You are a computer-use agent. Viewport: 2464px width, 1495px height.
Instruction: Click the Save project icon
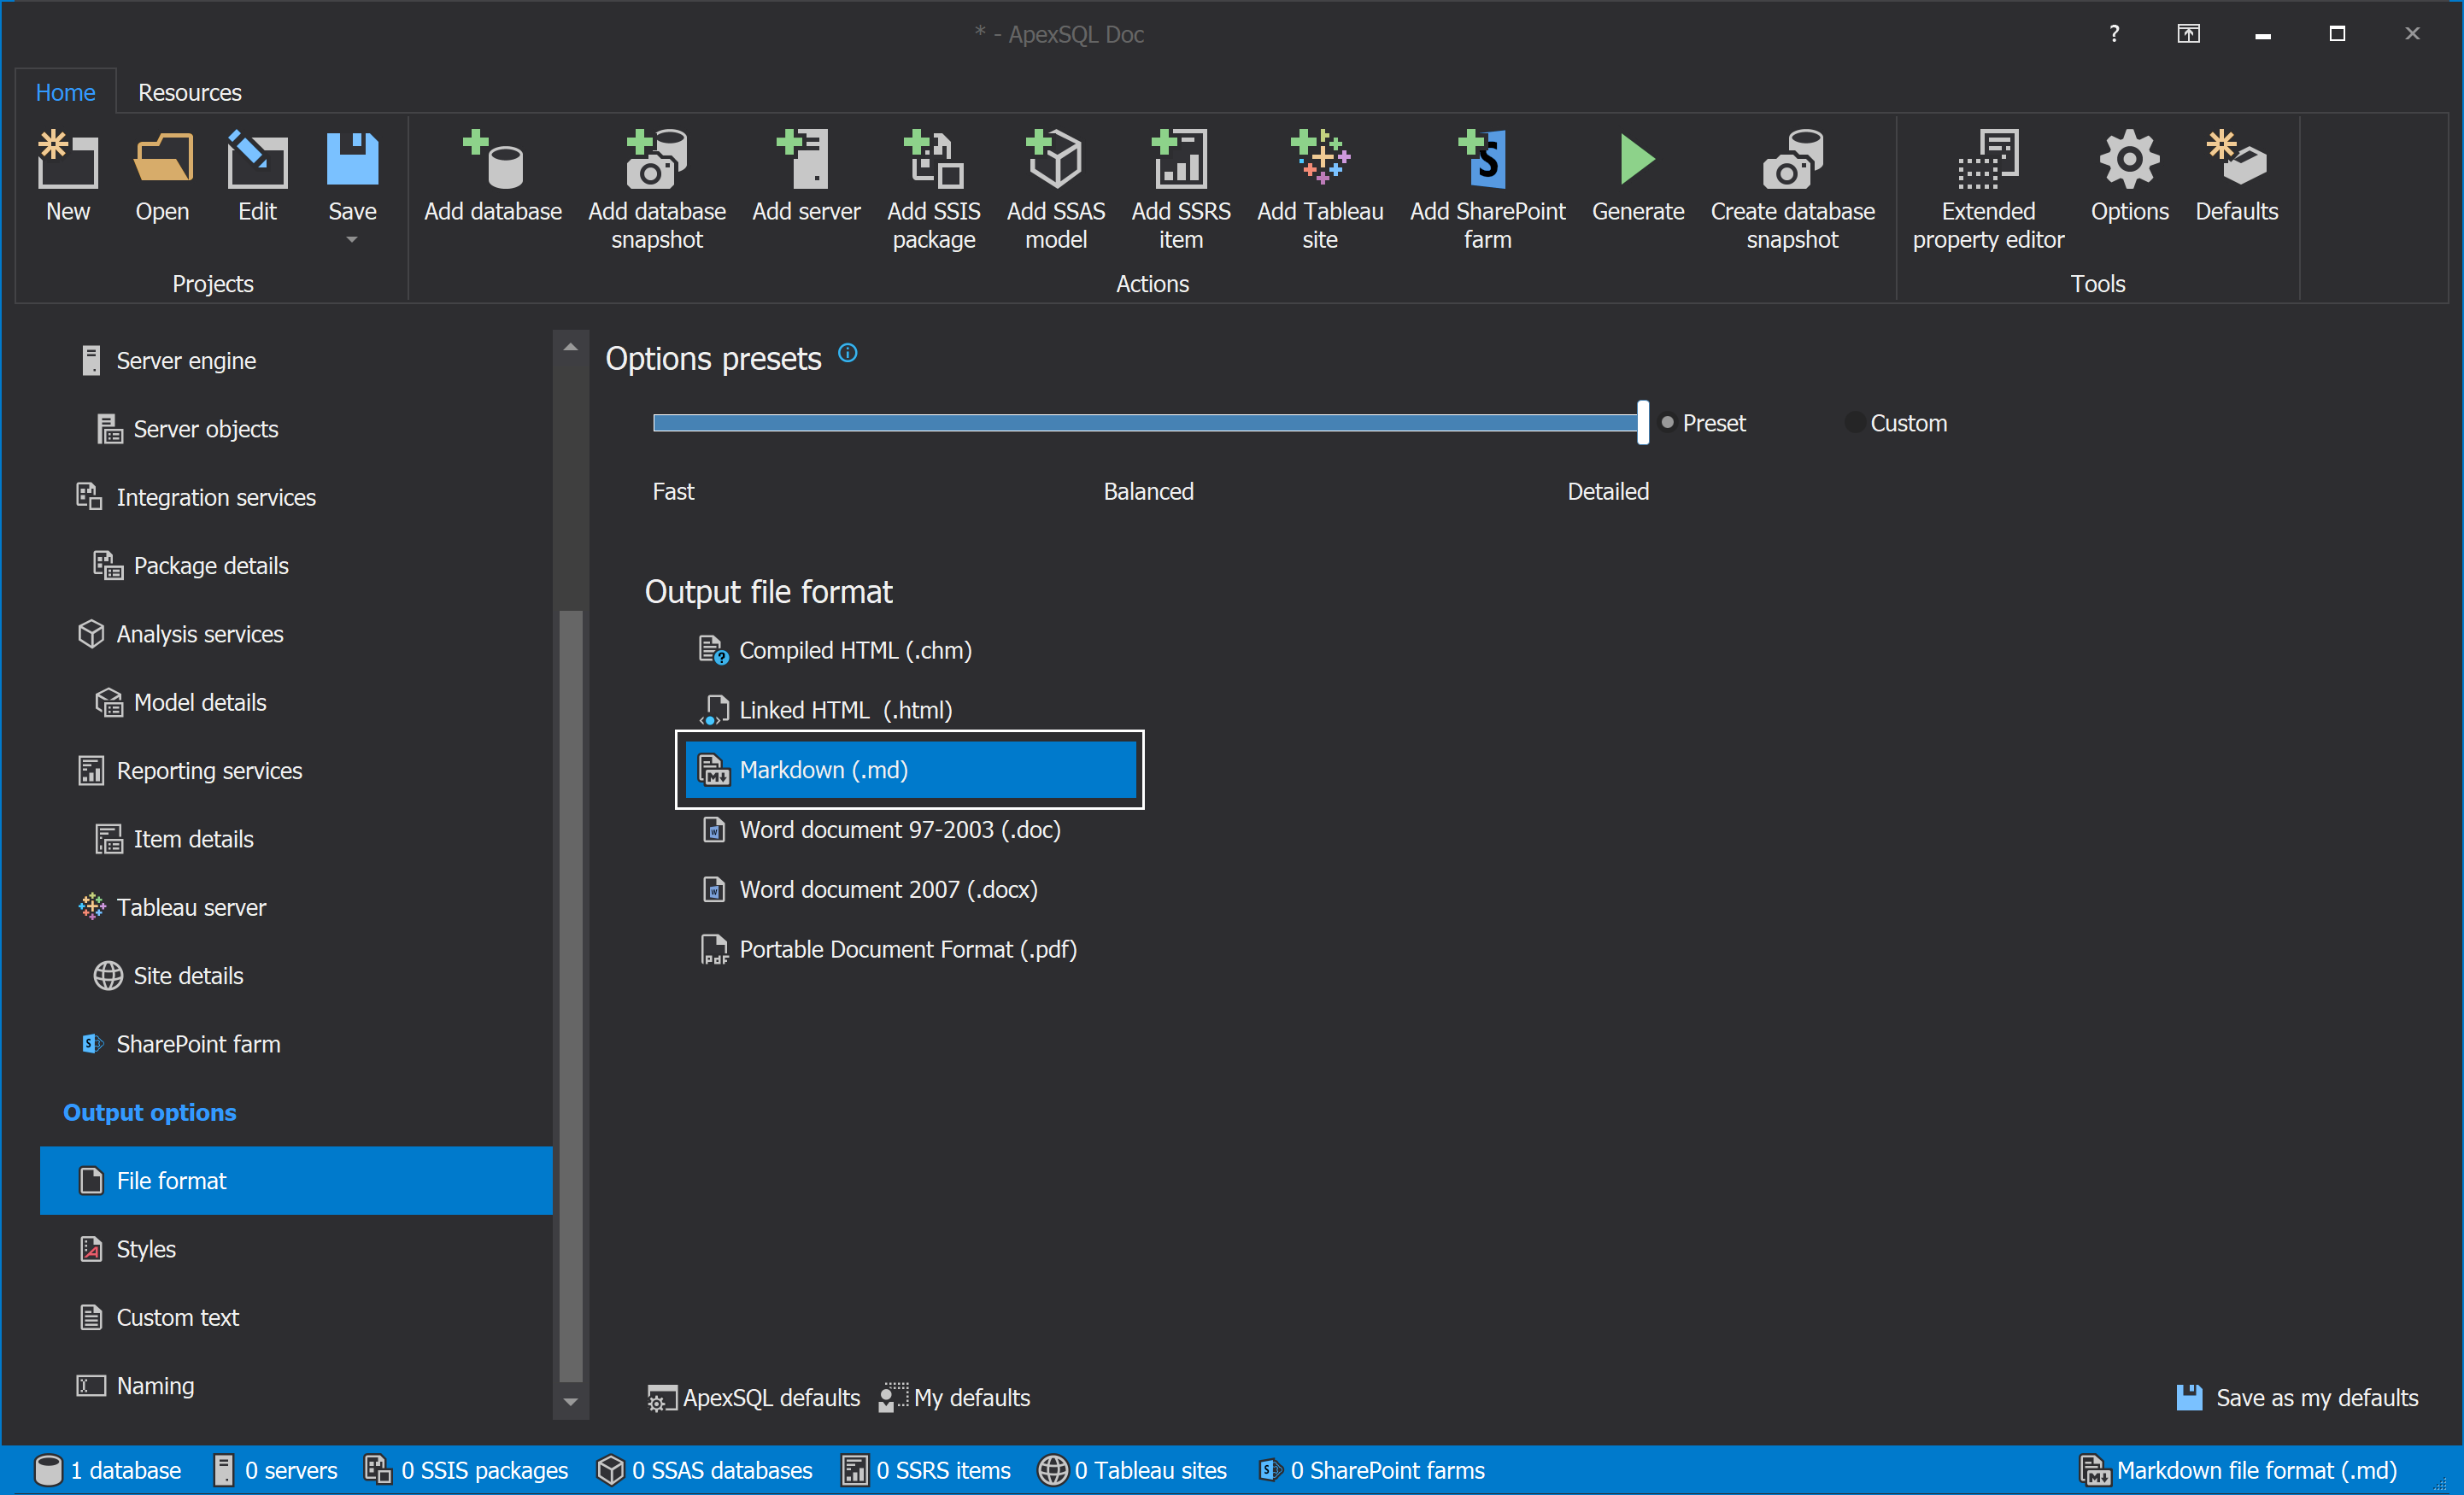pos(352,160)
